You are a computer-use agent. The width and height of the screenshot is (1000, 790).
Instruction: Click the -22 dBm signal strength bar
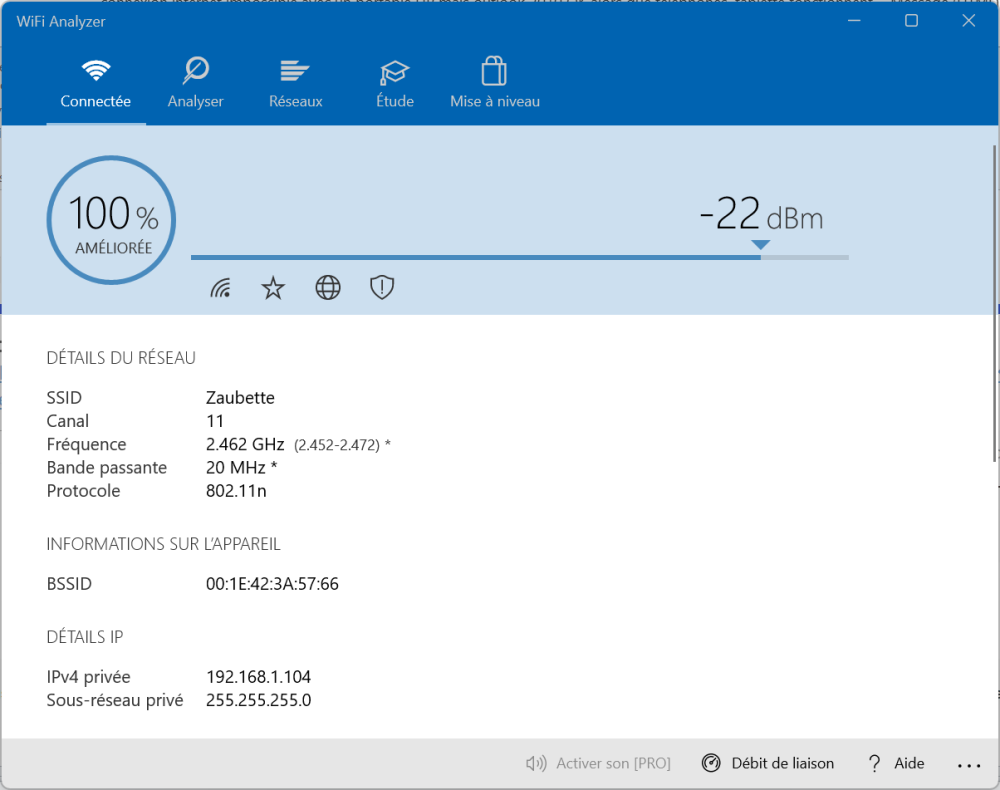click(x=520, y=257)
